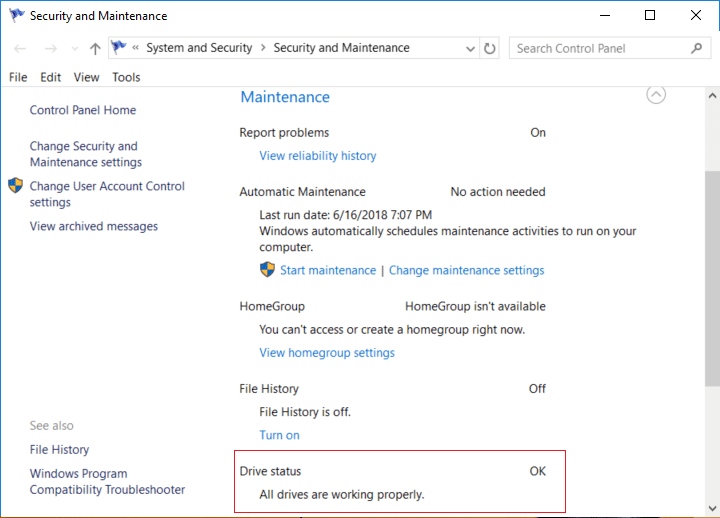
Task: Open Windows Program Compatibility Troubleshooter
Action: (107, 481)
